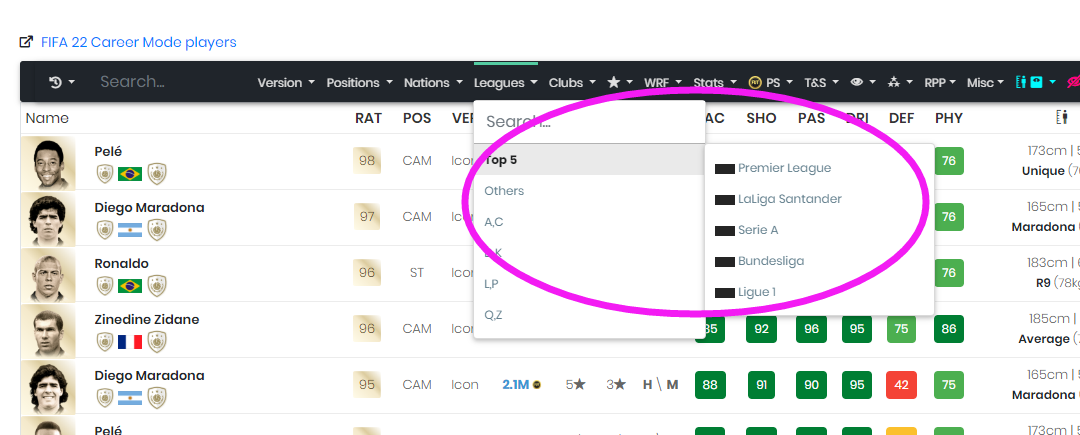
Task: Select Top 5 league group
Action: click(589, 160)
